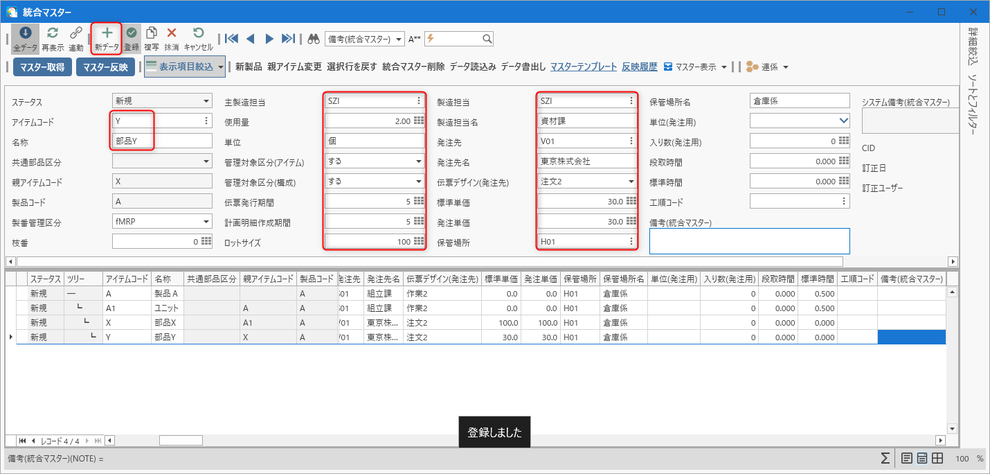This screenshot has height=474, width=990.
Task: Click the 全データ download icon
Action: pyautogui.click(x=25, y=33)
